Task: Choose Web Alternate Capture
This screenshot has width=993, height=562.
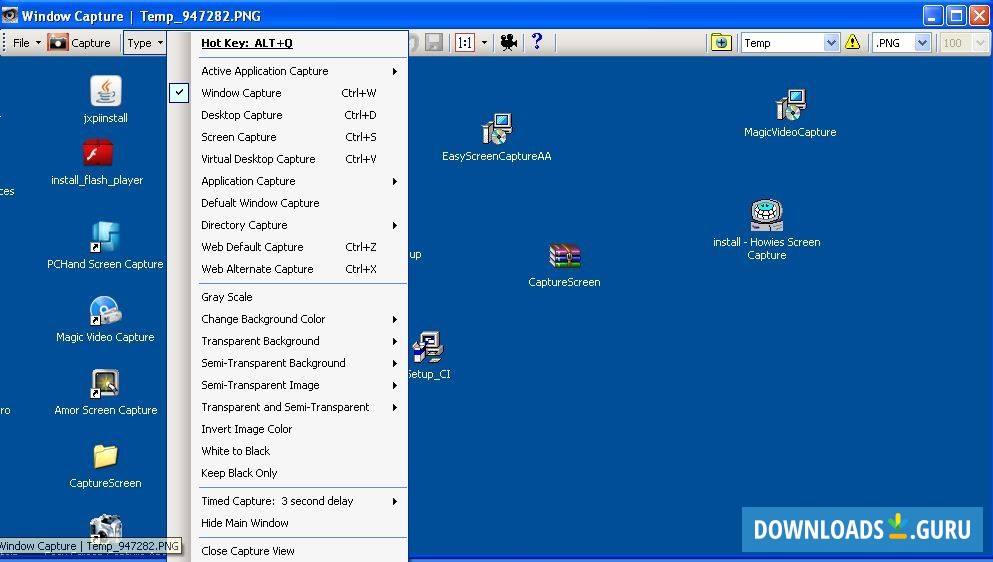Action: coord(300,269)
